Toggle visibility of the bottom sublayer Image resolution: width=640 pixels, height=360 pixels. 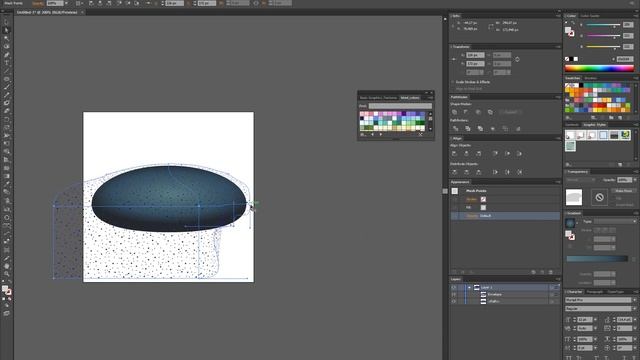tap(453, 301)
